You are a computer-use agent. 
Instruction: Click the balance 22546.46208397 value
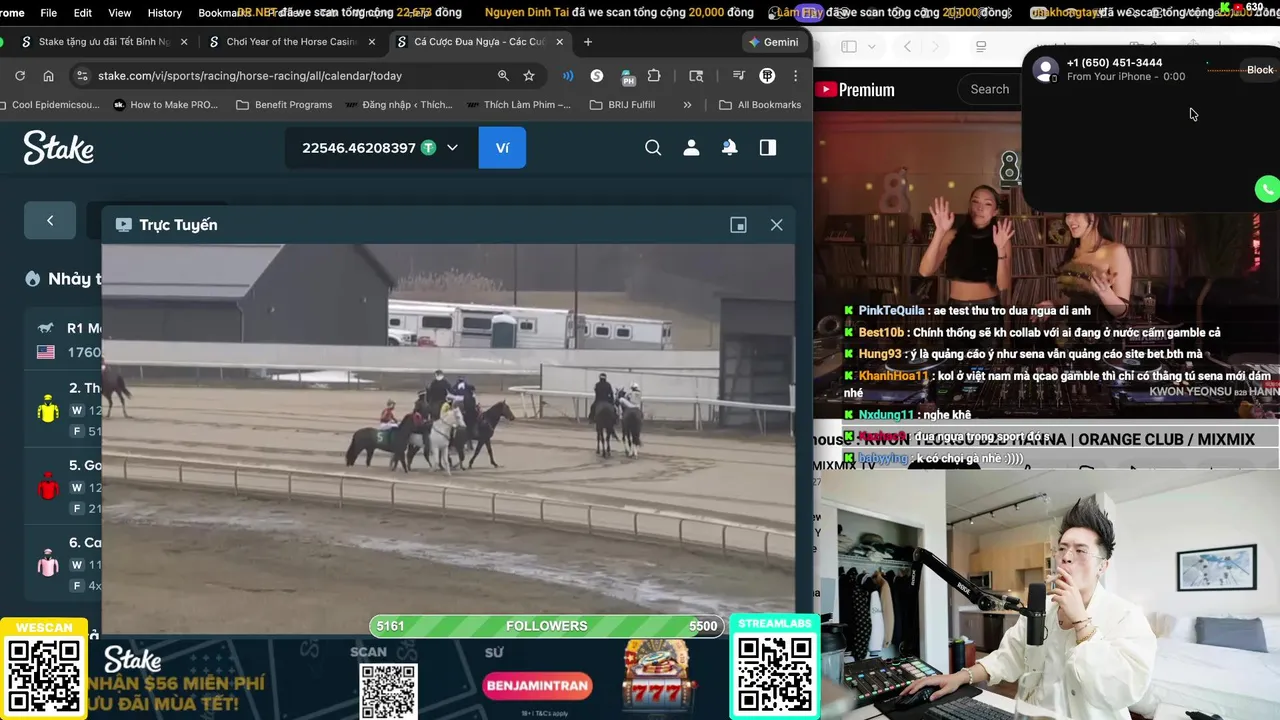pos(359,148)
